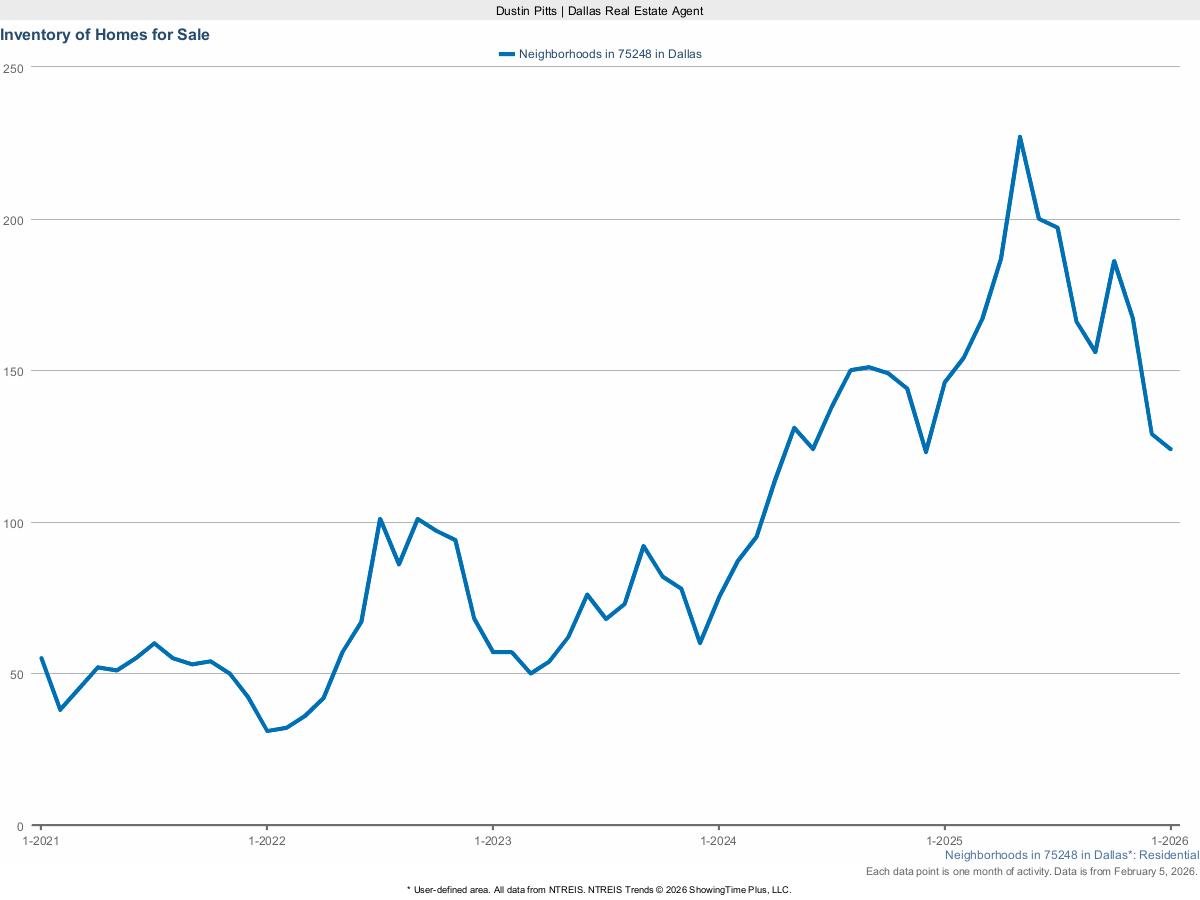Select the legend entry Neighborhoods in 75248 in Dallas
Screen dimensions: 1200x900
[608, 54]
